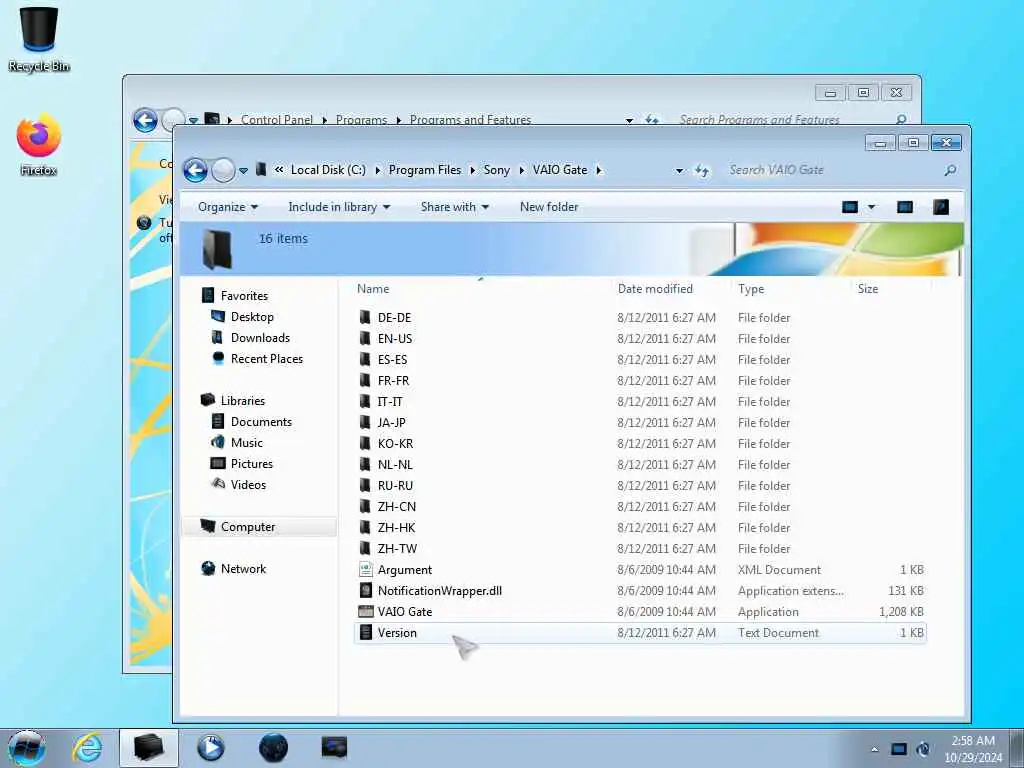
Task: Select the DE-DE folder icon
Action: (x=365, y=317)
